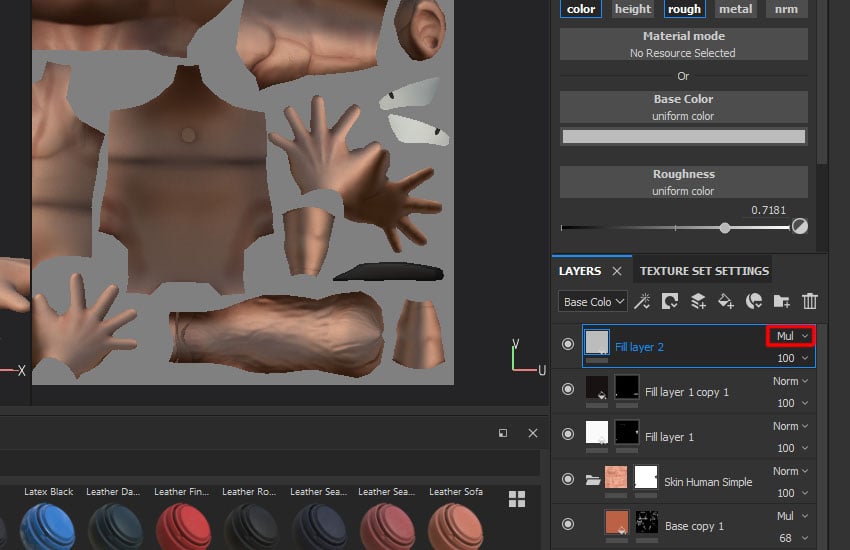Image resolution: width=850 pixels, height=550 pixels.
Task: Open opacity dropdown of Fill layer 1
Action: (x=792, y=448)
